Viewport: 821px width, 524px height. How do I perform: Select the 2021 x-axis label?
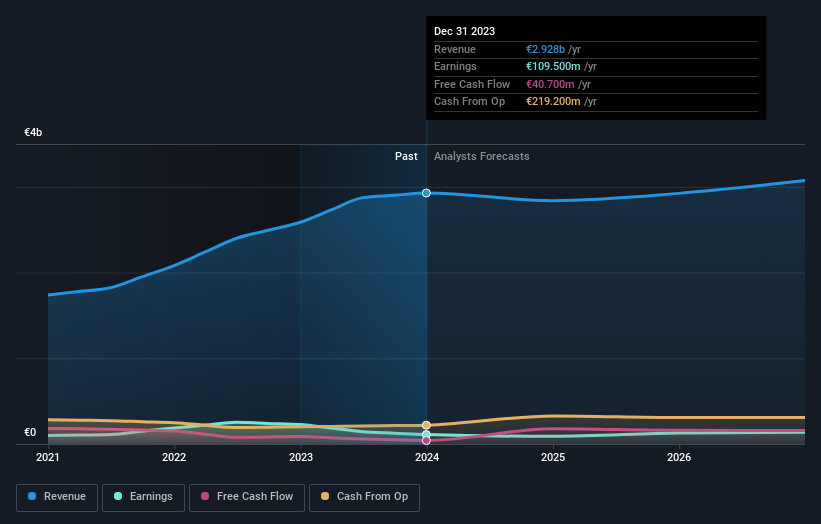tap(48, 458)
